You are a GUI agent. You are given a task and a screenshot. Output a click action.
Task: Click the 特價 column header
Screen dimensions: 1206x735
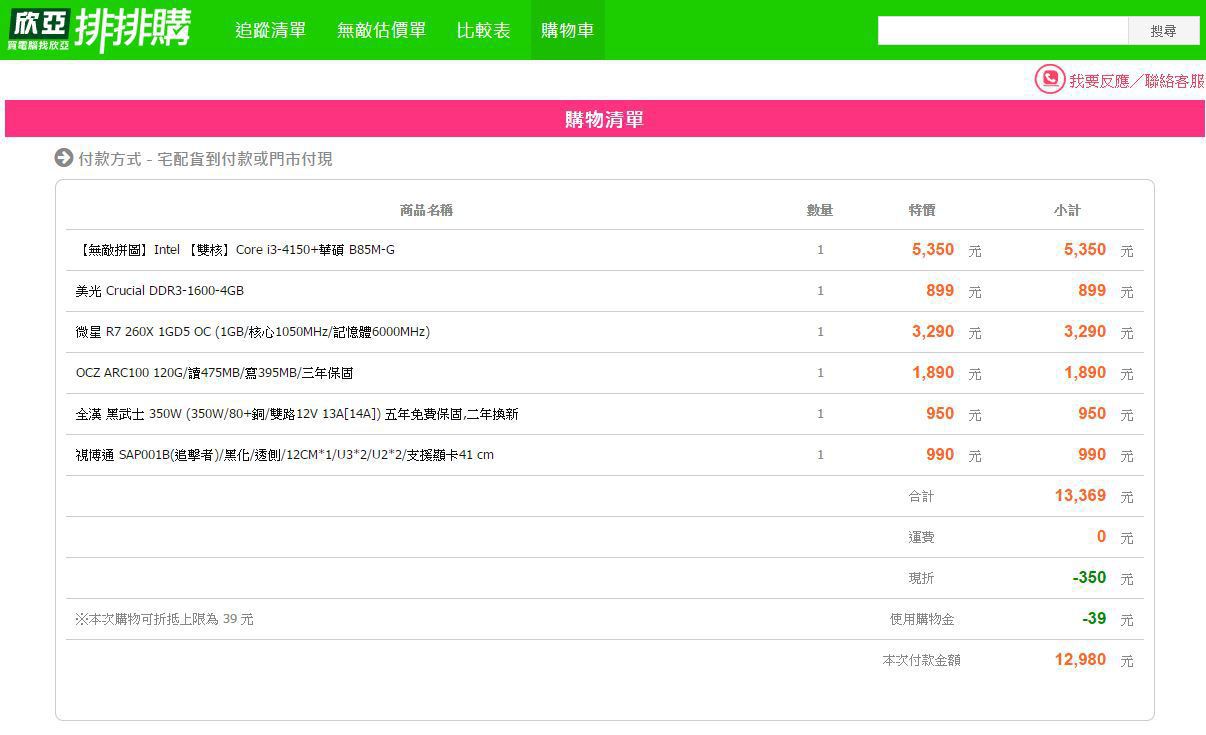(922, 210)
